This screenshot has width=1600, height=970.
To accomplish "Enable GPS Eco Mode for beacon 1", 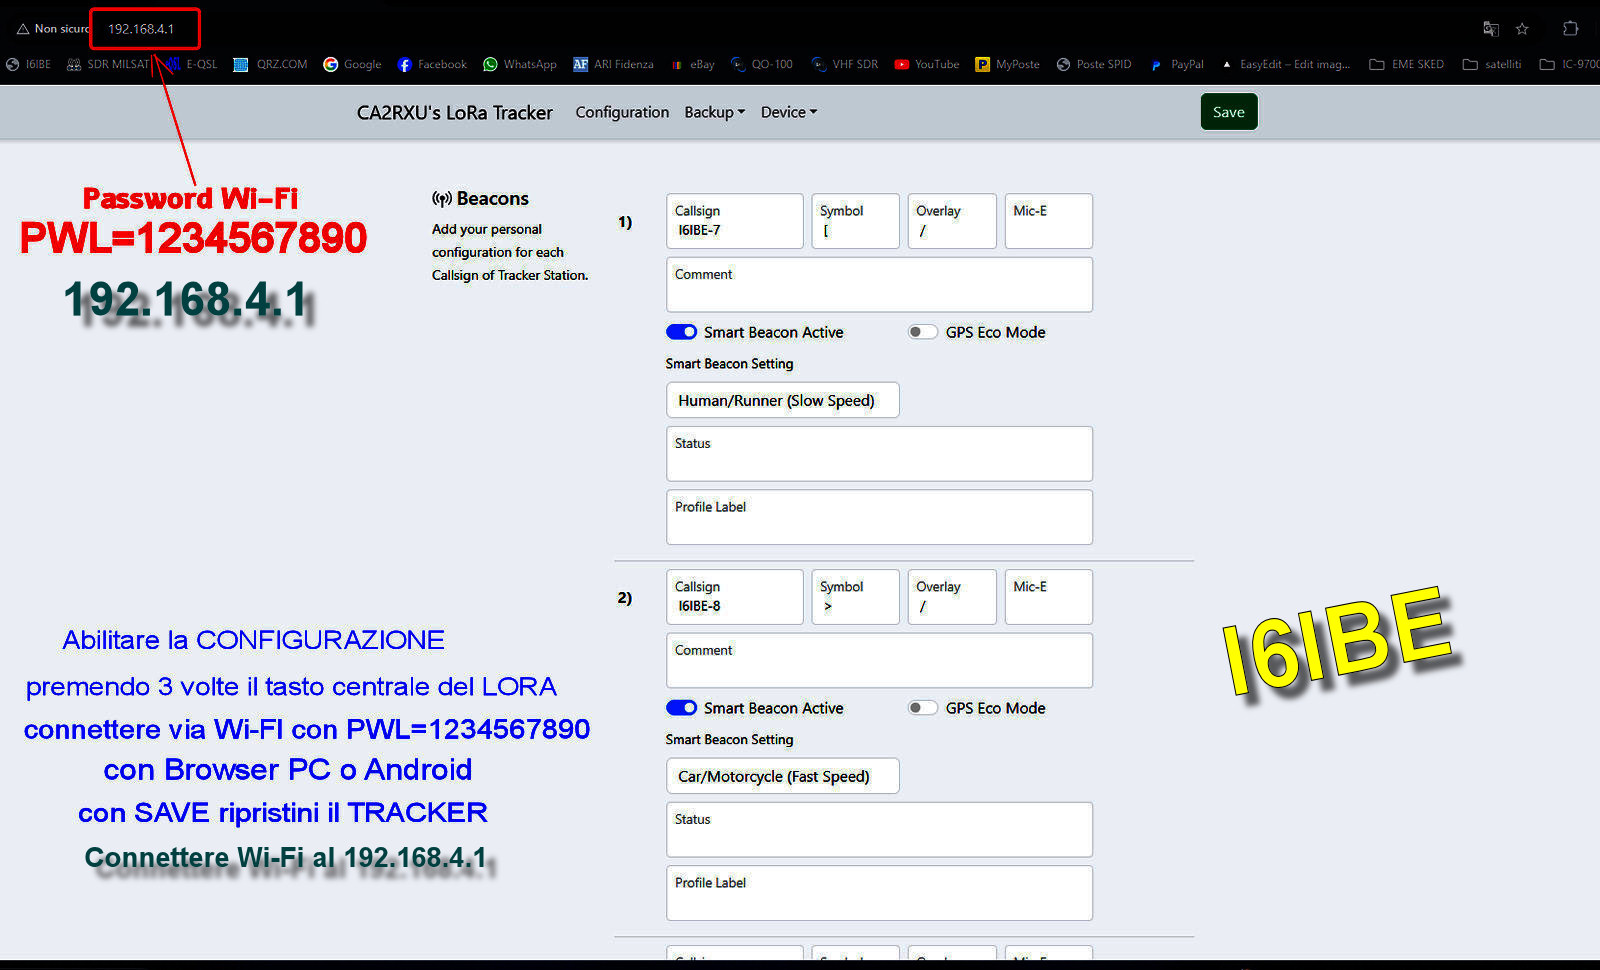I will [x=922, y=332].
